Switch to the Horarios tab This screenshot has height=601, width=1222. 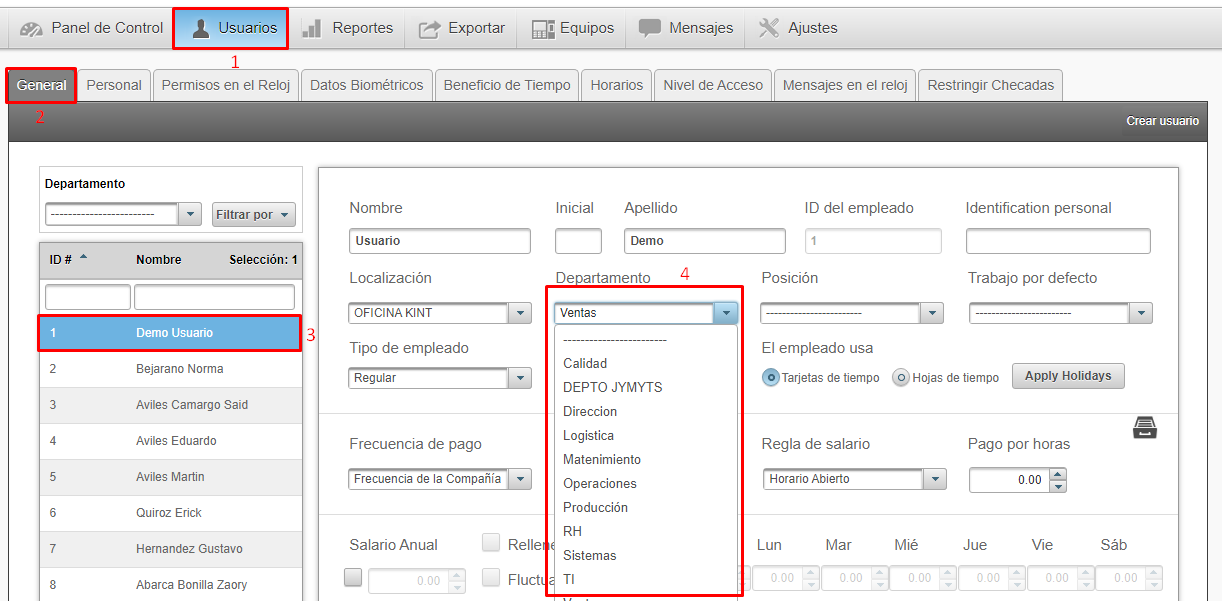point(616,85)
